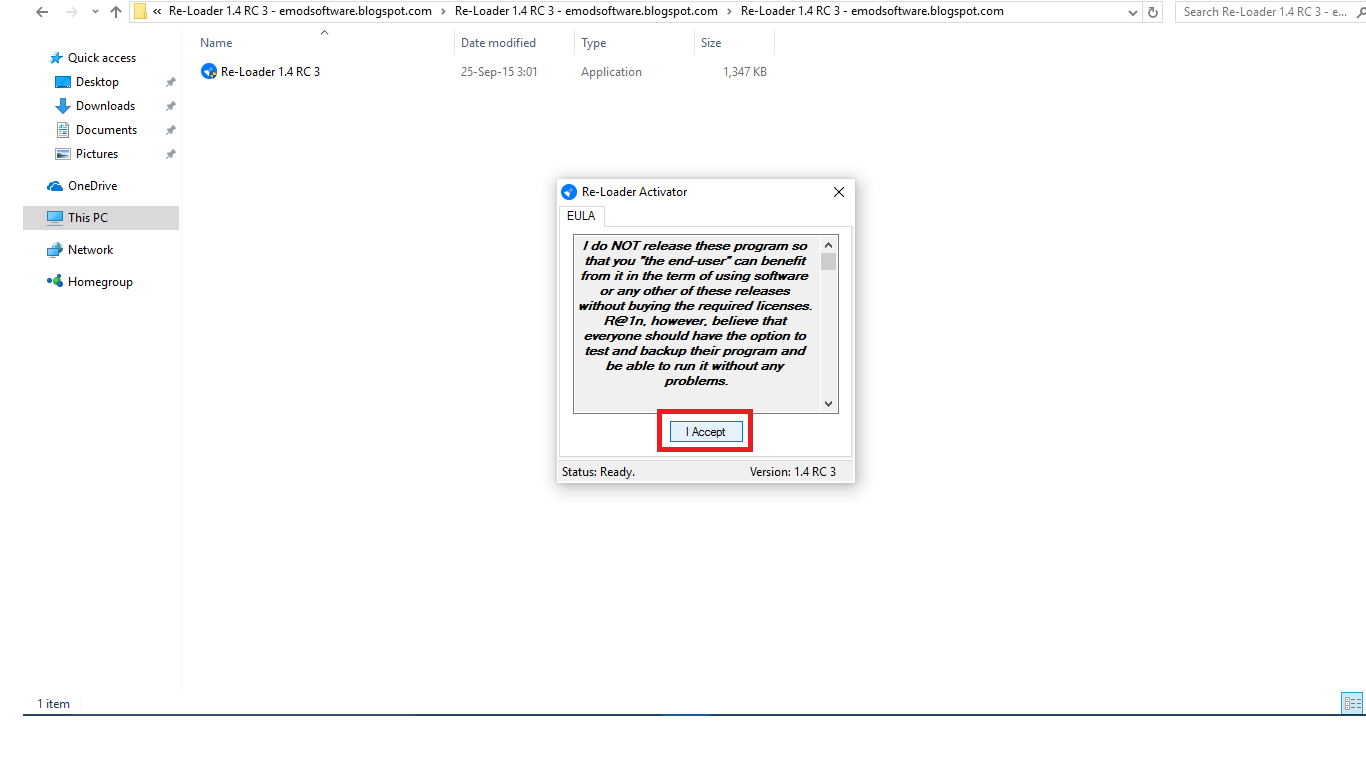Screen dimensions: 1366x768
Task: Click the Pictures icon in sidebar
Action: 63,154
